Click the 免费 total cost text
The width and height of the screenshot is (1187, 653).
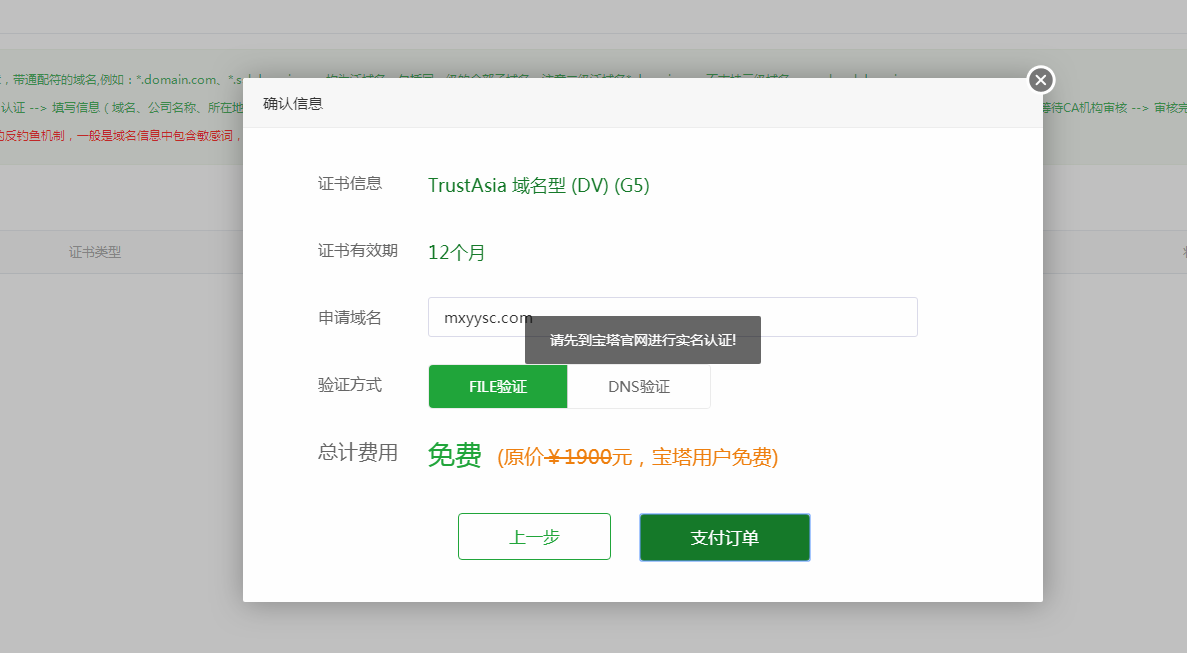click(454, 456)
